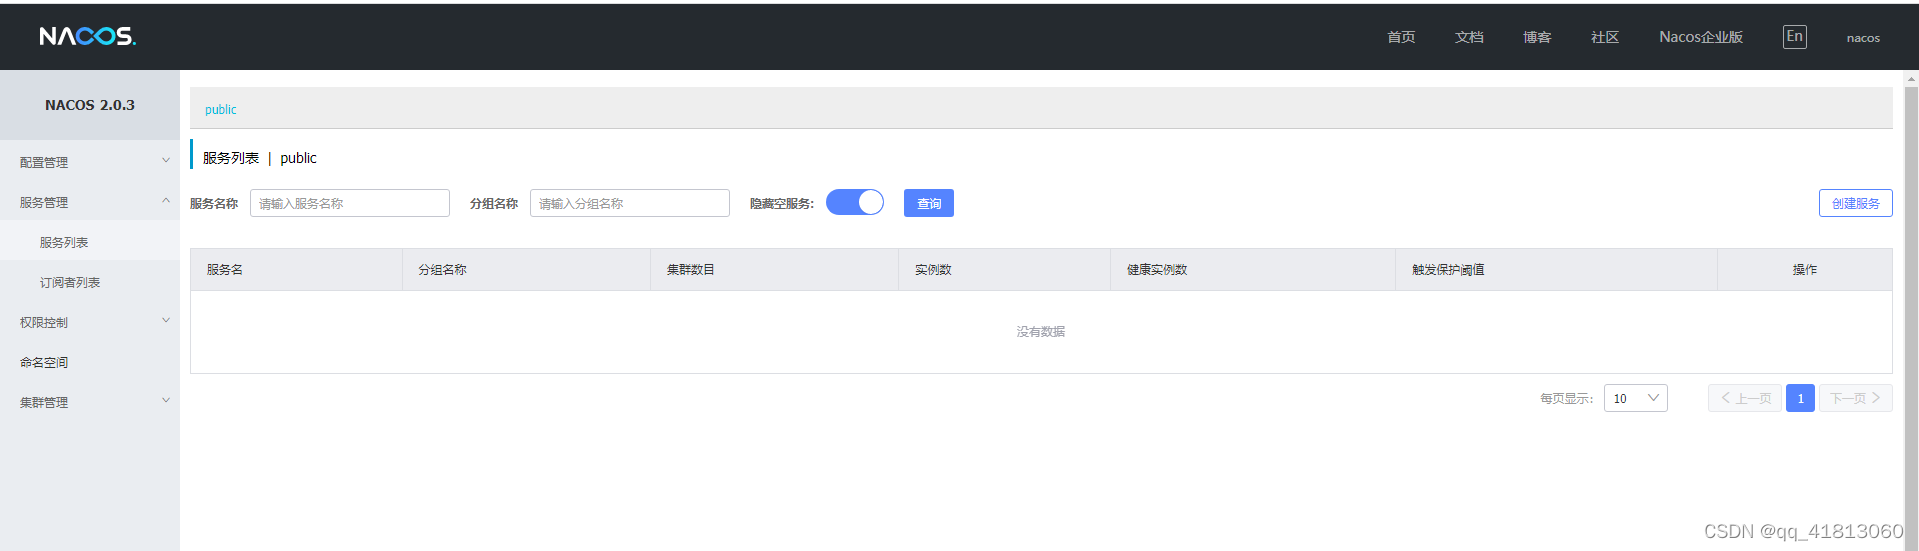Open 配置管理 sidebar section
The width and height of the screenshot is (1919, 551).
click(x=90, y=162)
